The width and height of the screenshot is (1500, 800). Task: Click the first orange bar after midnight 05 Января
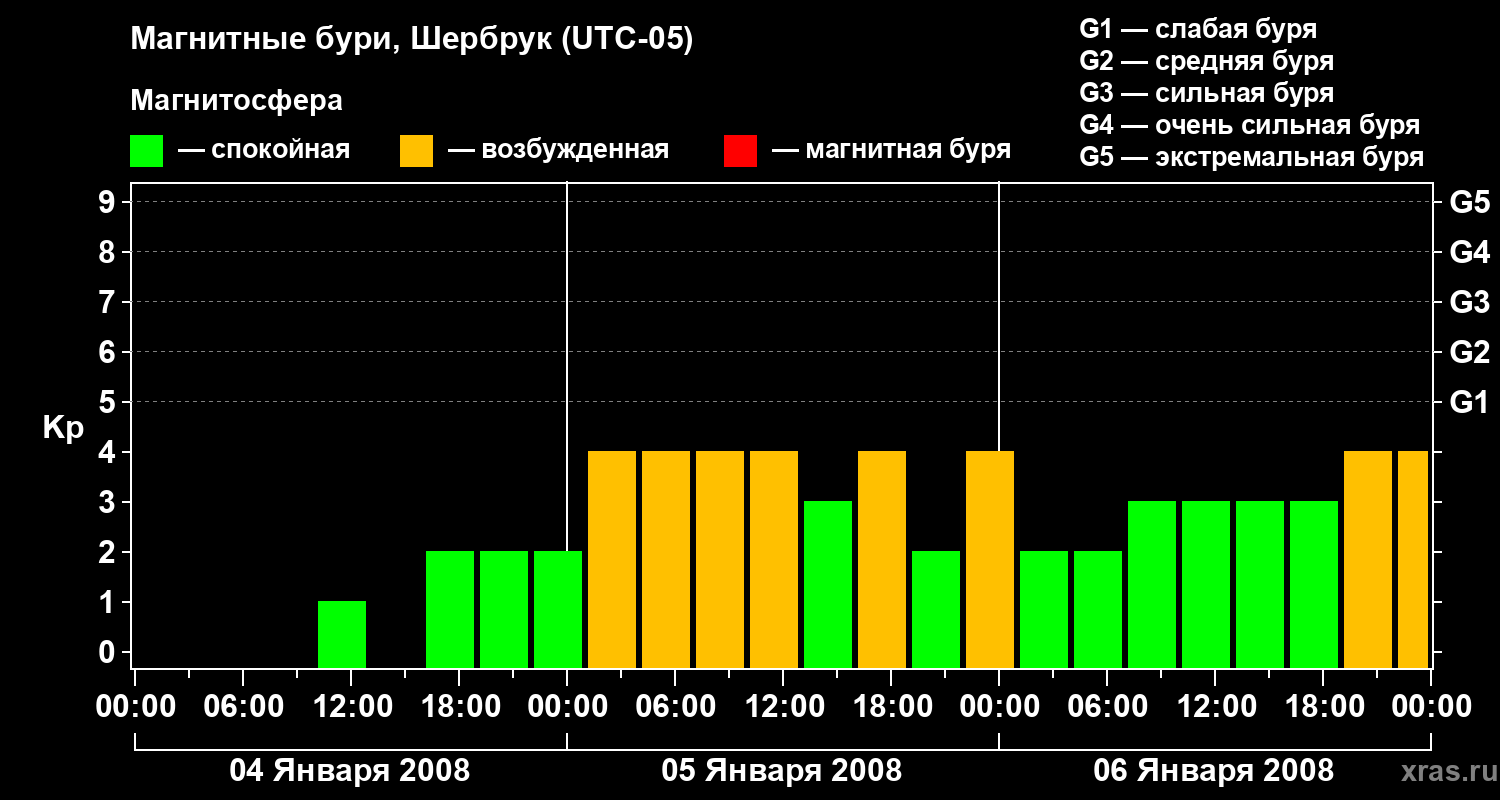pos(612,559)
